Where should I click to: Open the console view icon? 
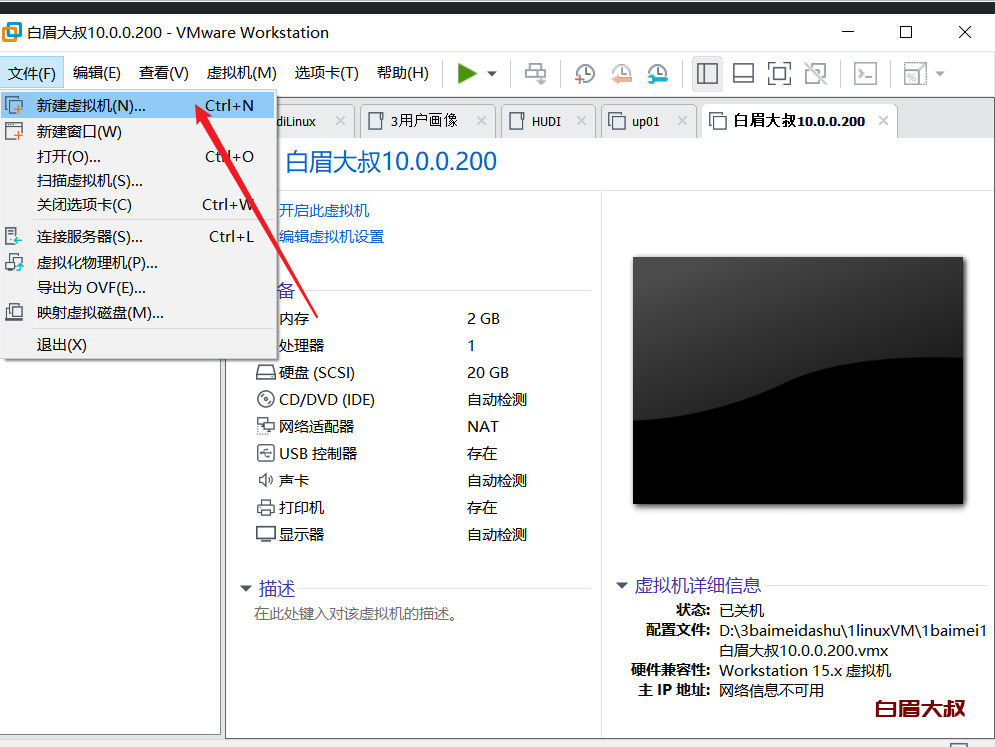(866, 74)
